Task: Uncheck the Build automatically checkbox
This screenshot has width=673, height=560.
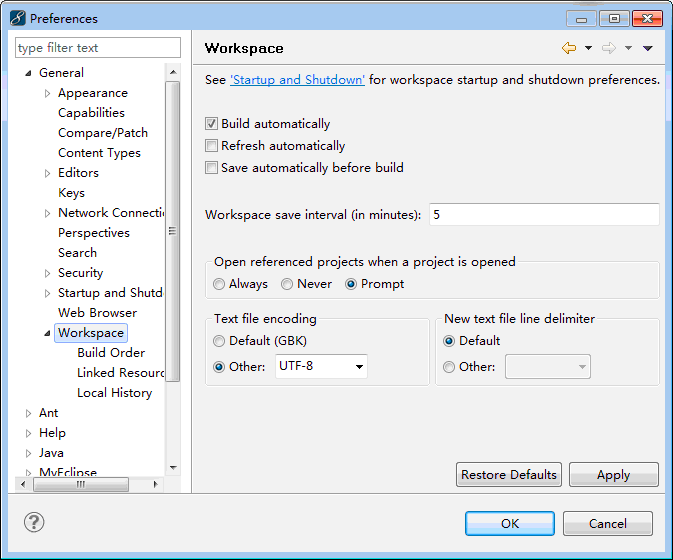Action: pyautogui.click(x=211, y=124)
